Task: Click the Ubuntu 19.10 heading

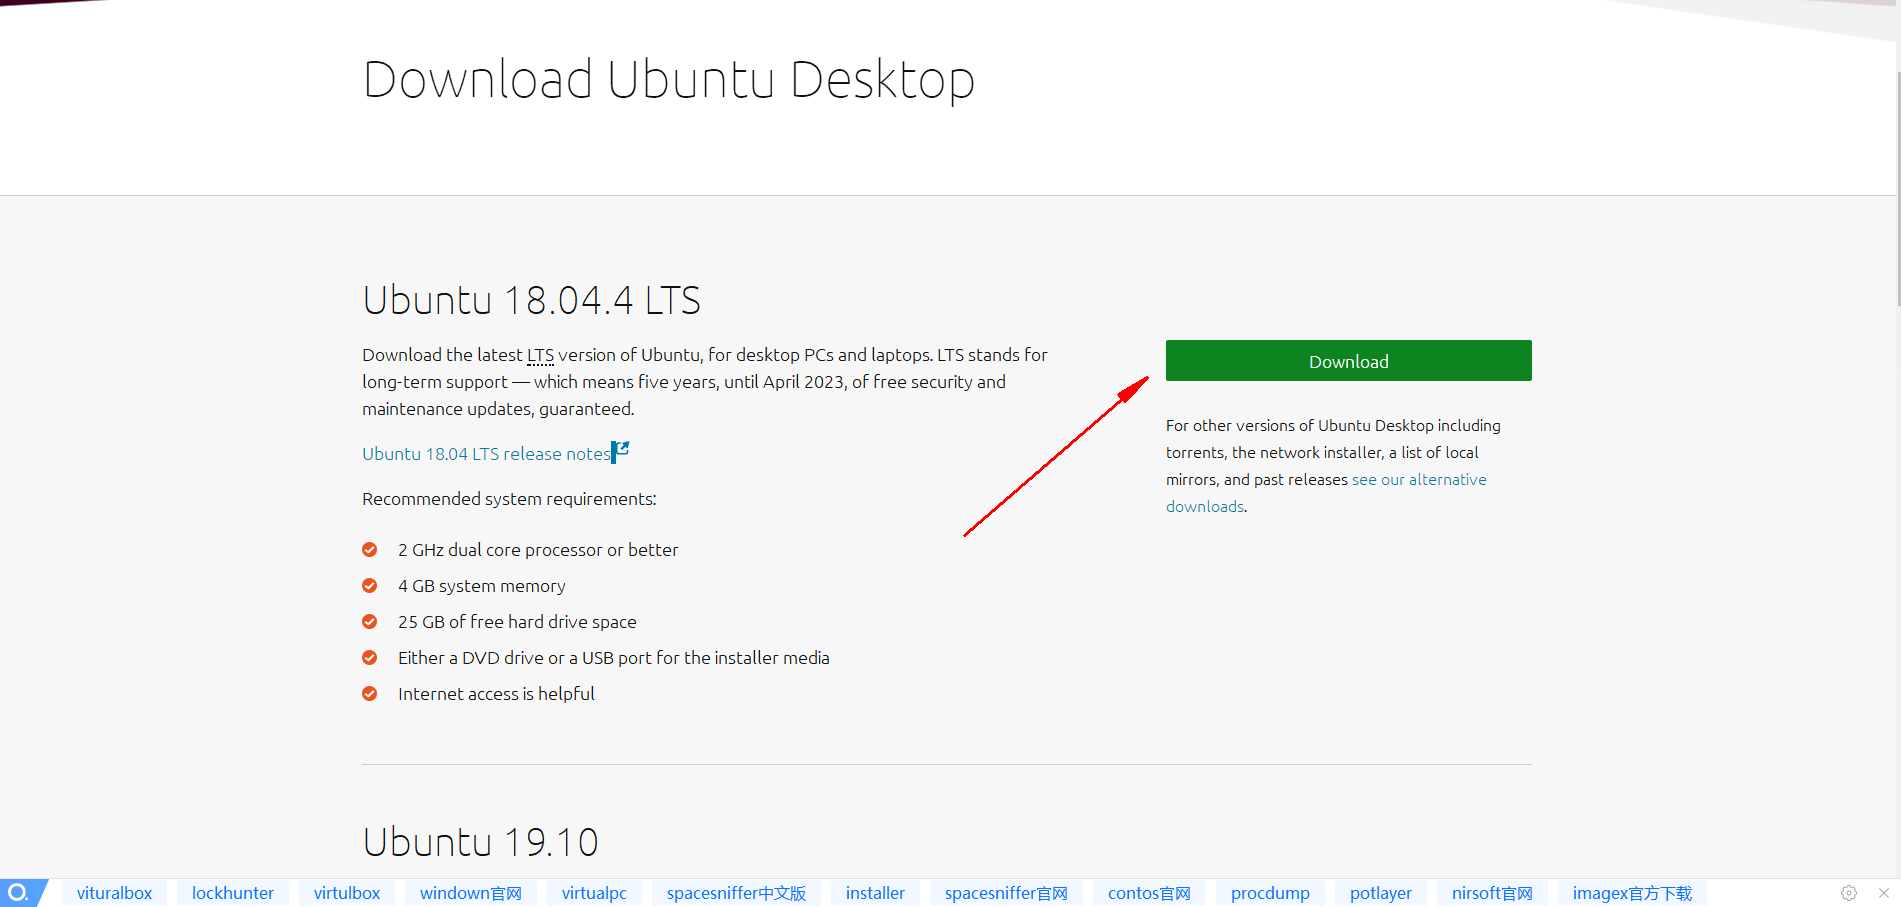Action: click(x=480, y=842)
